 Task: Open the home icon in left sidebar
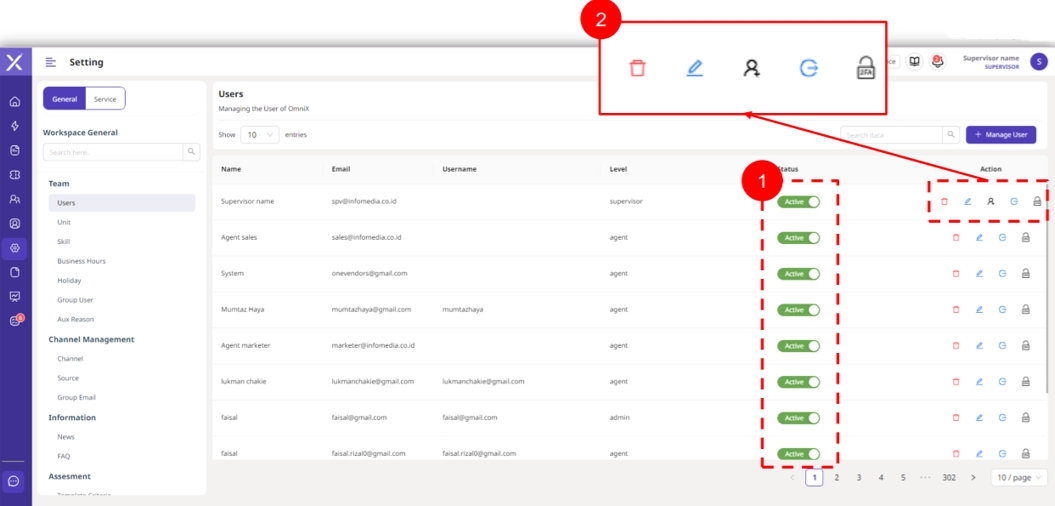pos(15,102)
